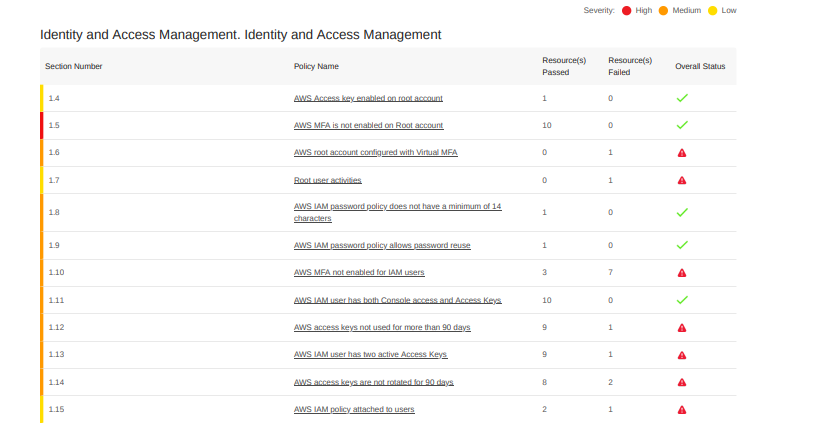Click the red warning icon for section 1.6
815x423 pixels.
click(x=682, y=153)
